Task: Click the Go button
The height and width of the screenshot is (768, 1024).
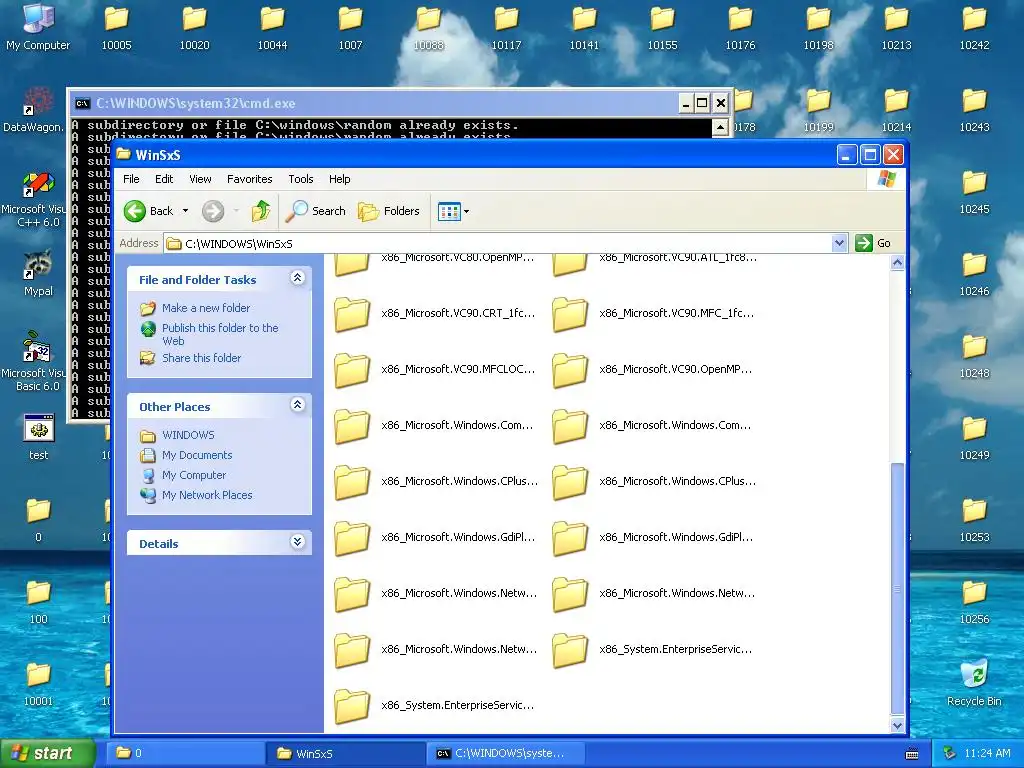Action: [873, 243]
